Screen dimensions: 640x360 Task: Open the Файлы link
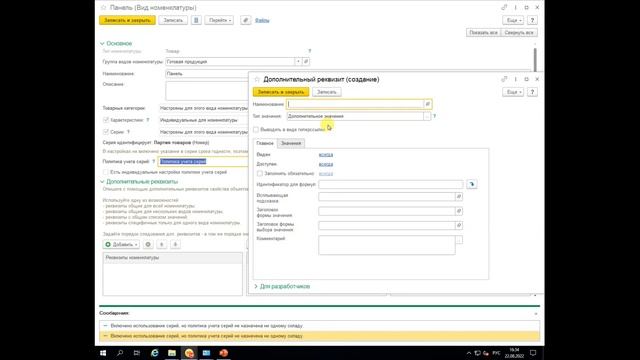pyautogui.click(x=262, y=20)
